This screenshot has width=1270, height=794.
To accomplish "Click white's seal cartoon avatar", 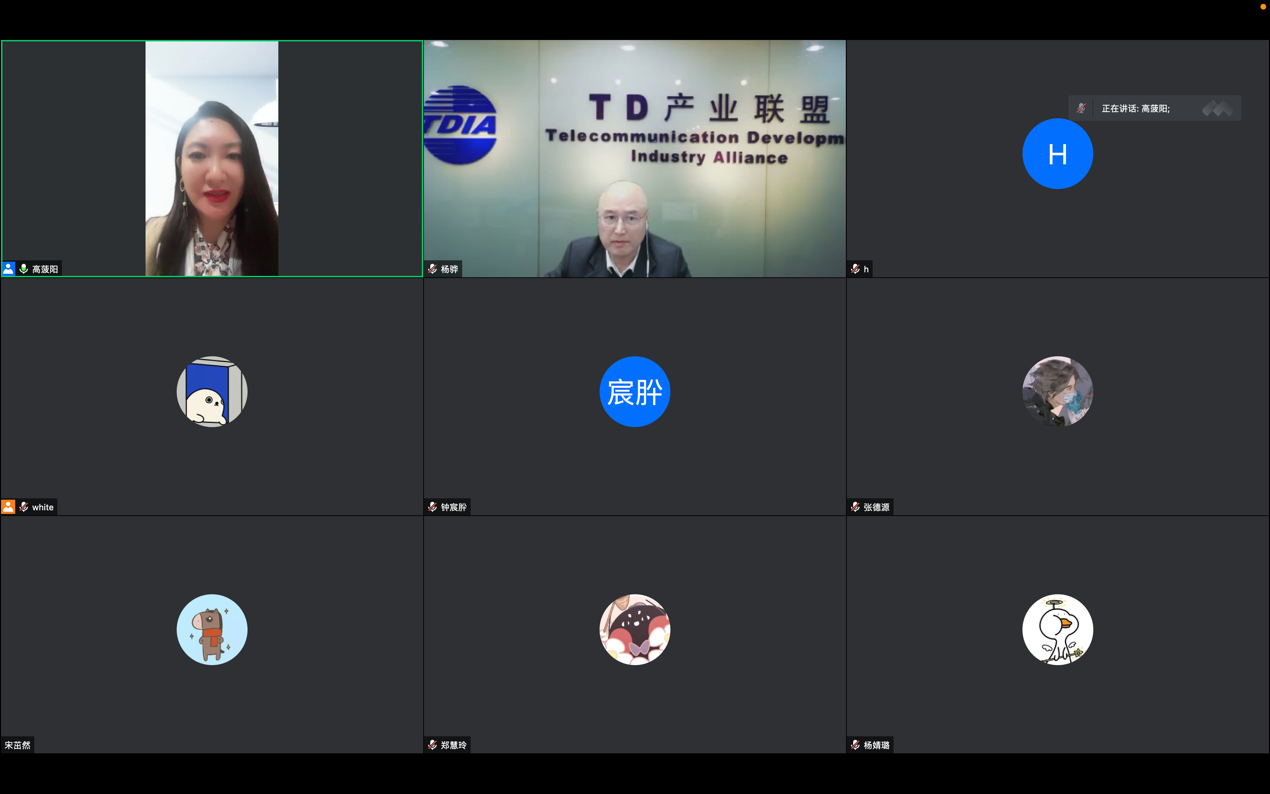I will [212, 392].
